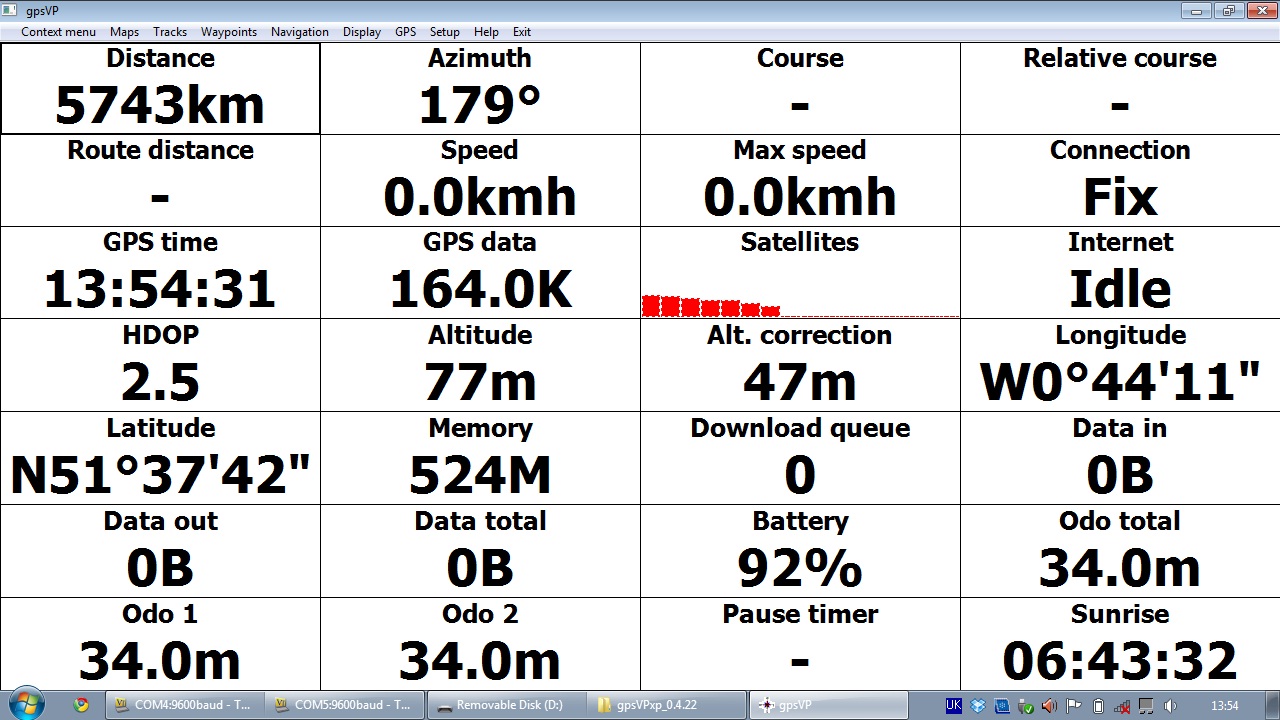Image resolution: width=1280 pixels, height=720 pixels.
Task: Open the Windows Start menu
Action: coord(25,704)
